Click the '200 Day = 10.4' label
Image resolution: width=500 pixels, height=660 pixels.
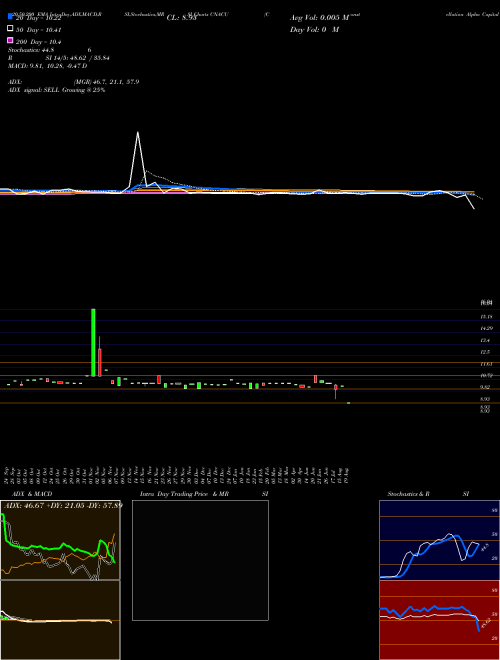(x=38, y=42)
